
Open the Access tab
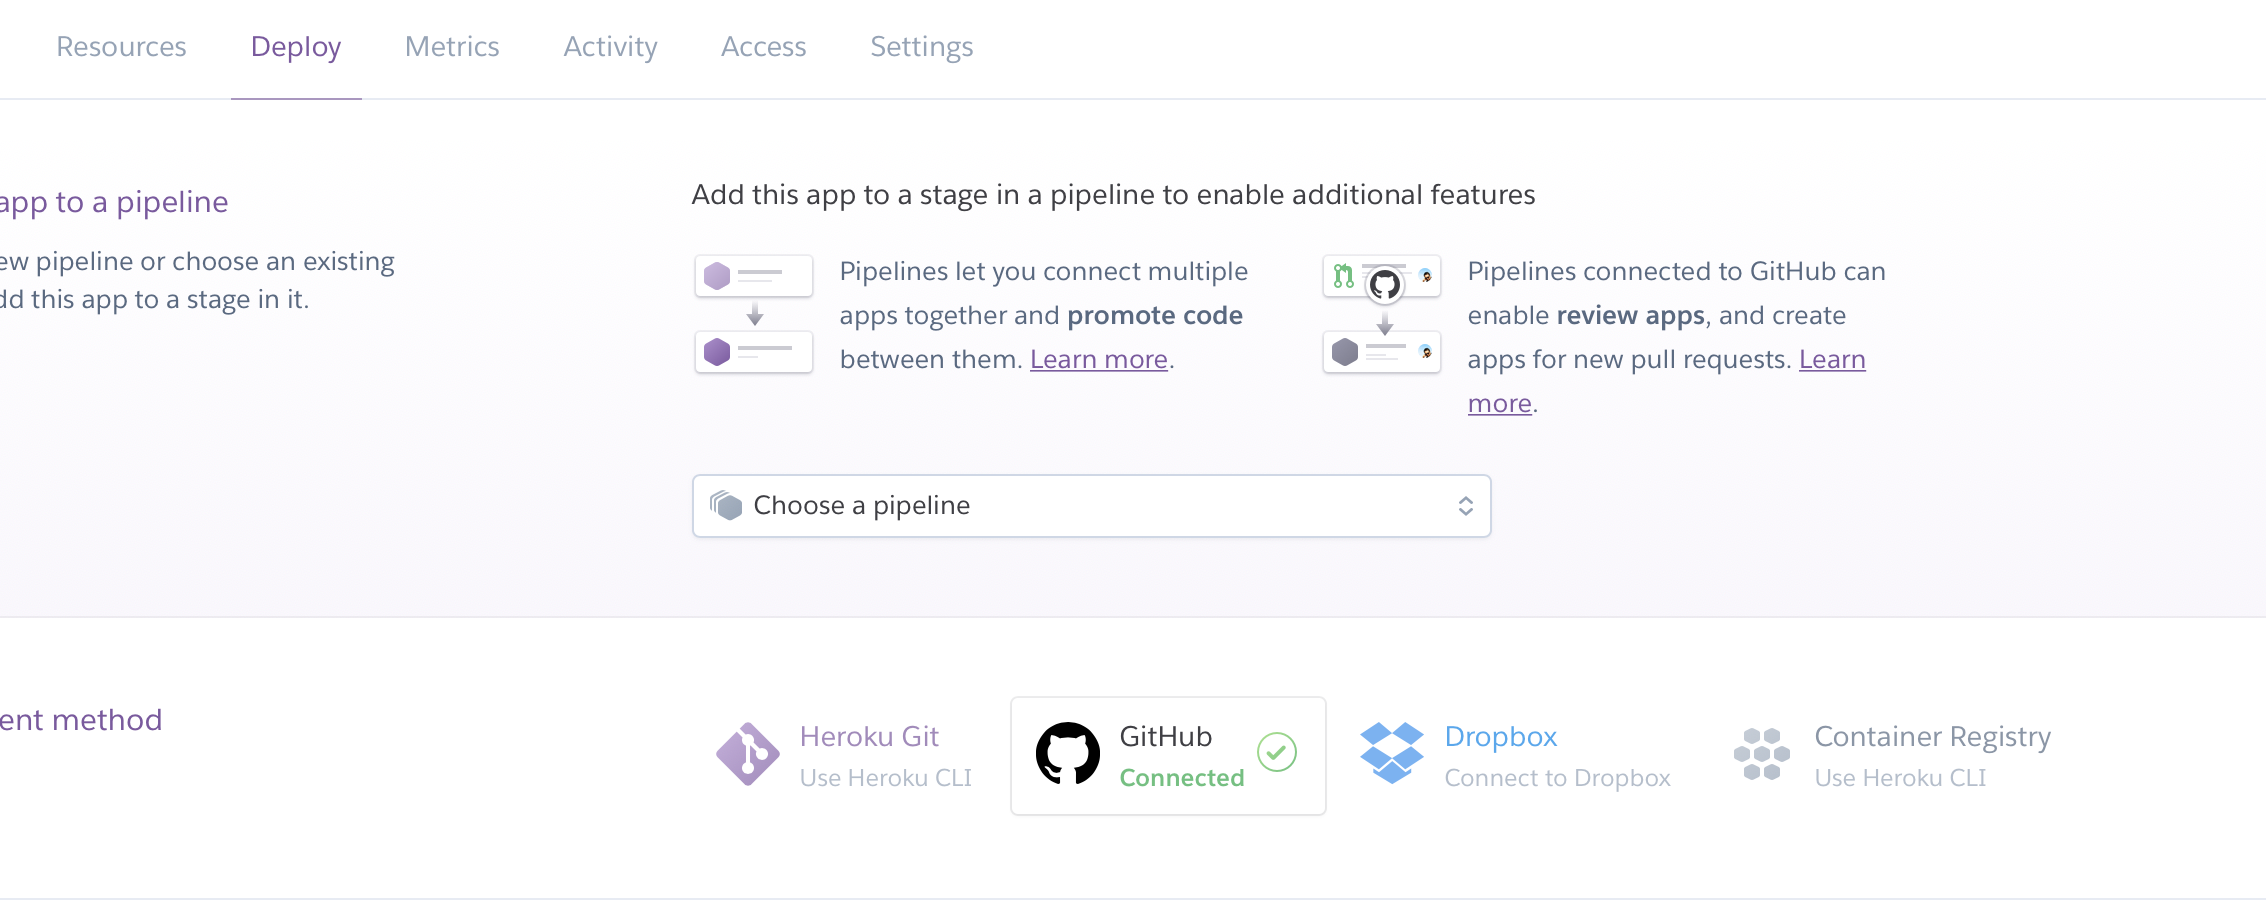pyautogui.click(x=763, y=47)
